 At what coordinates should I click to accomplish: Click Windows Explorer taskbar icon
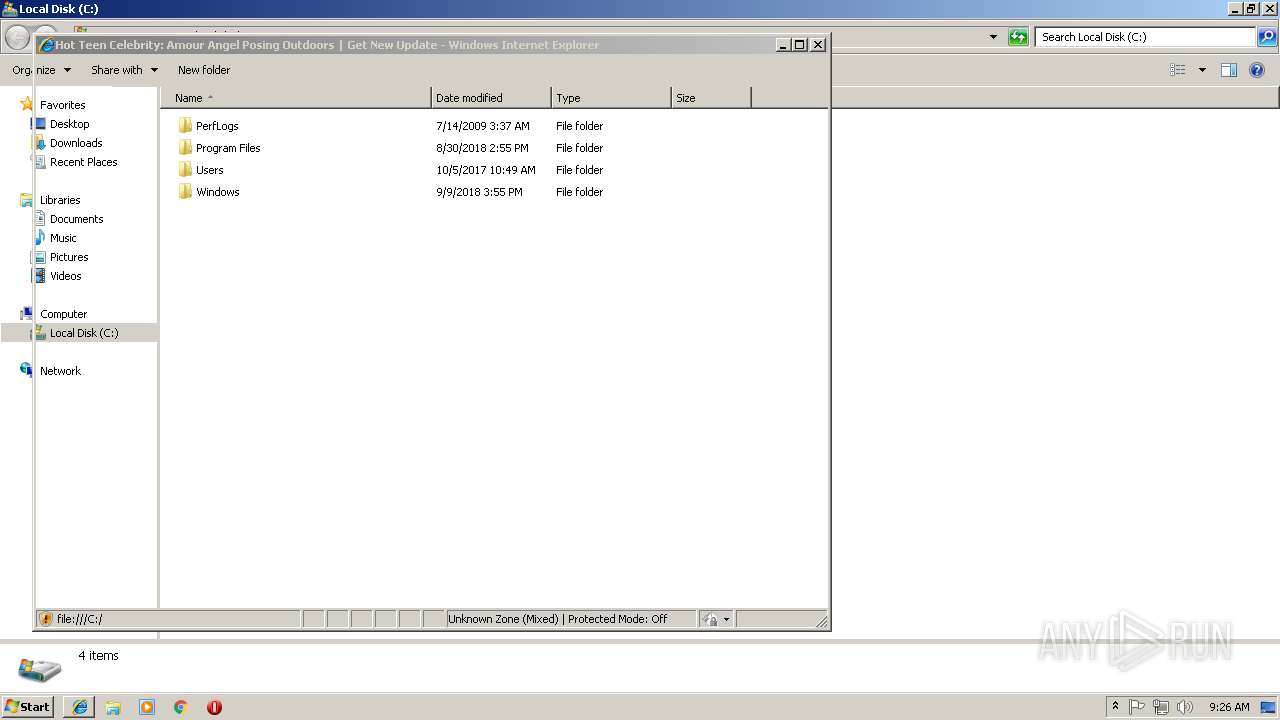click(113, 707)
